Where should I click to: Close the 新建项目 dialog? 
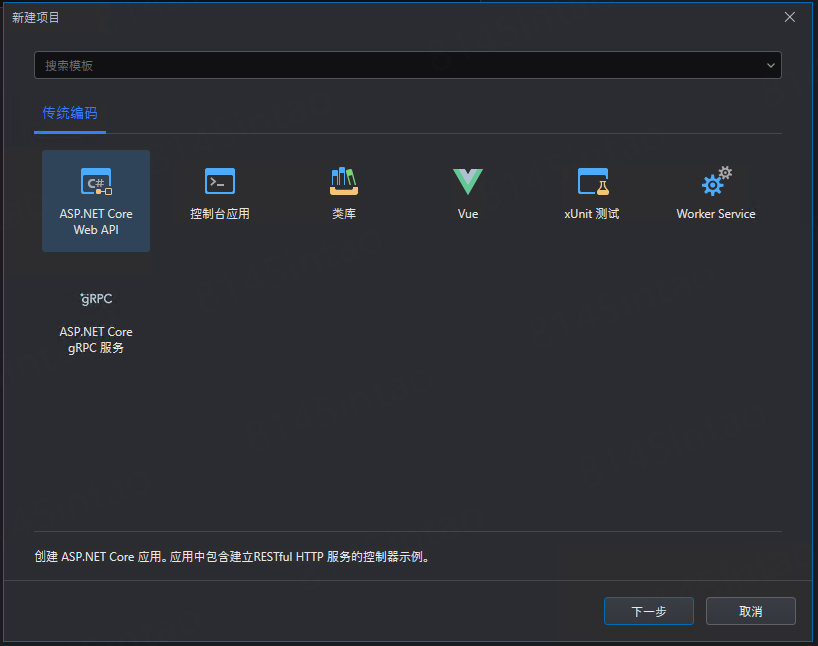pos(790,17)
